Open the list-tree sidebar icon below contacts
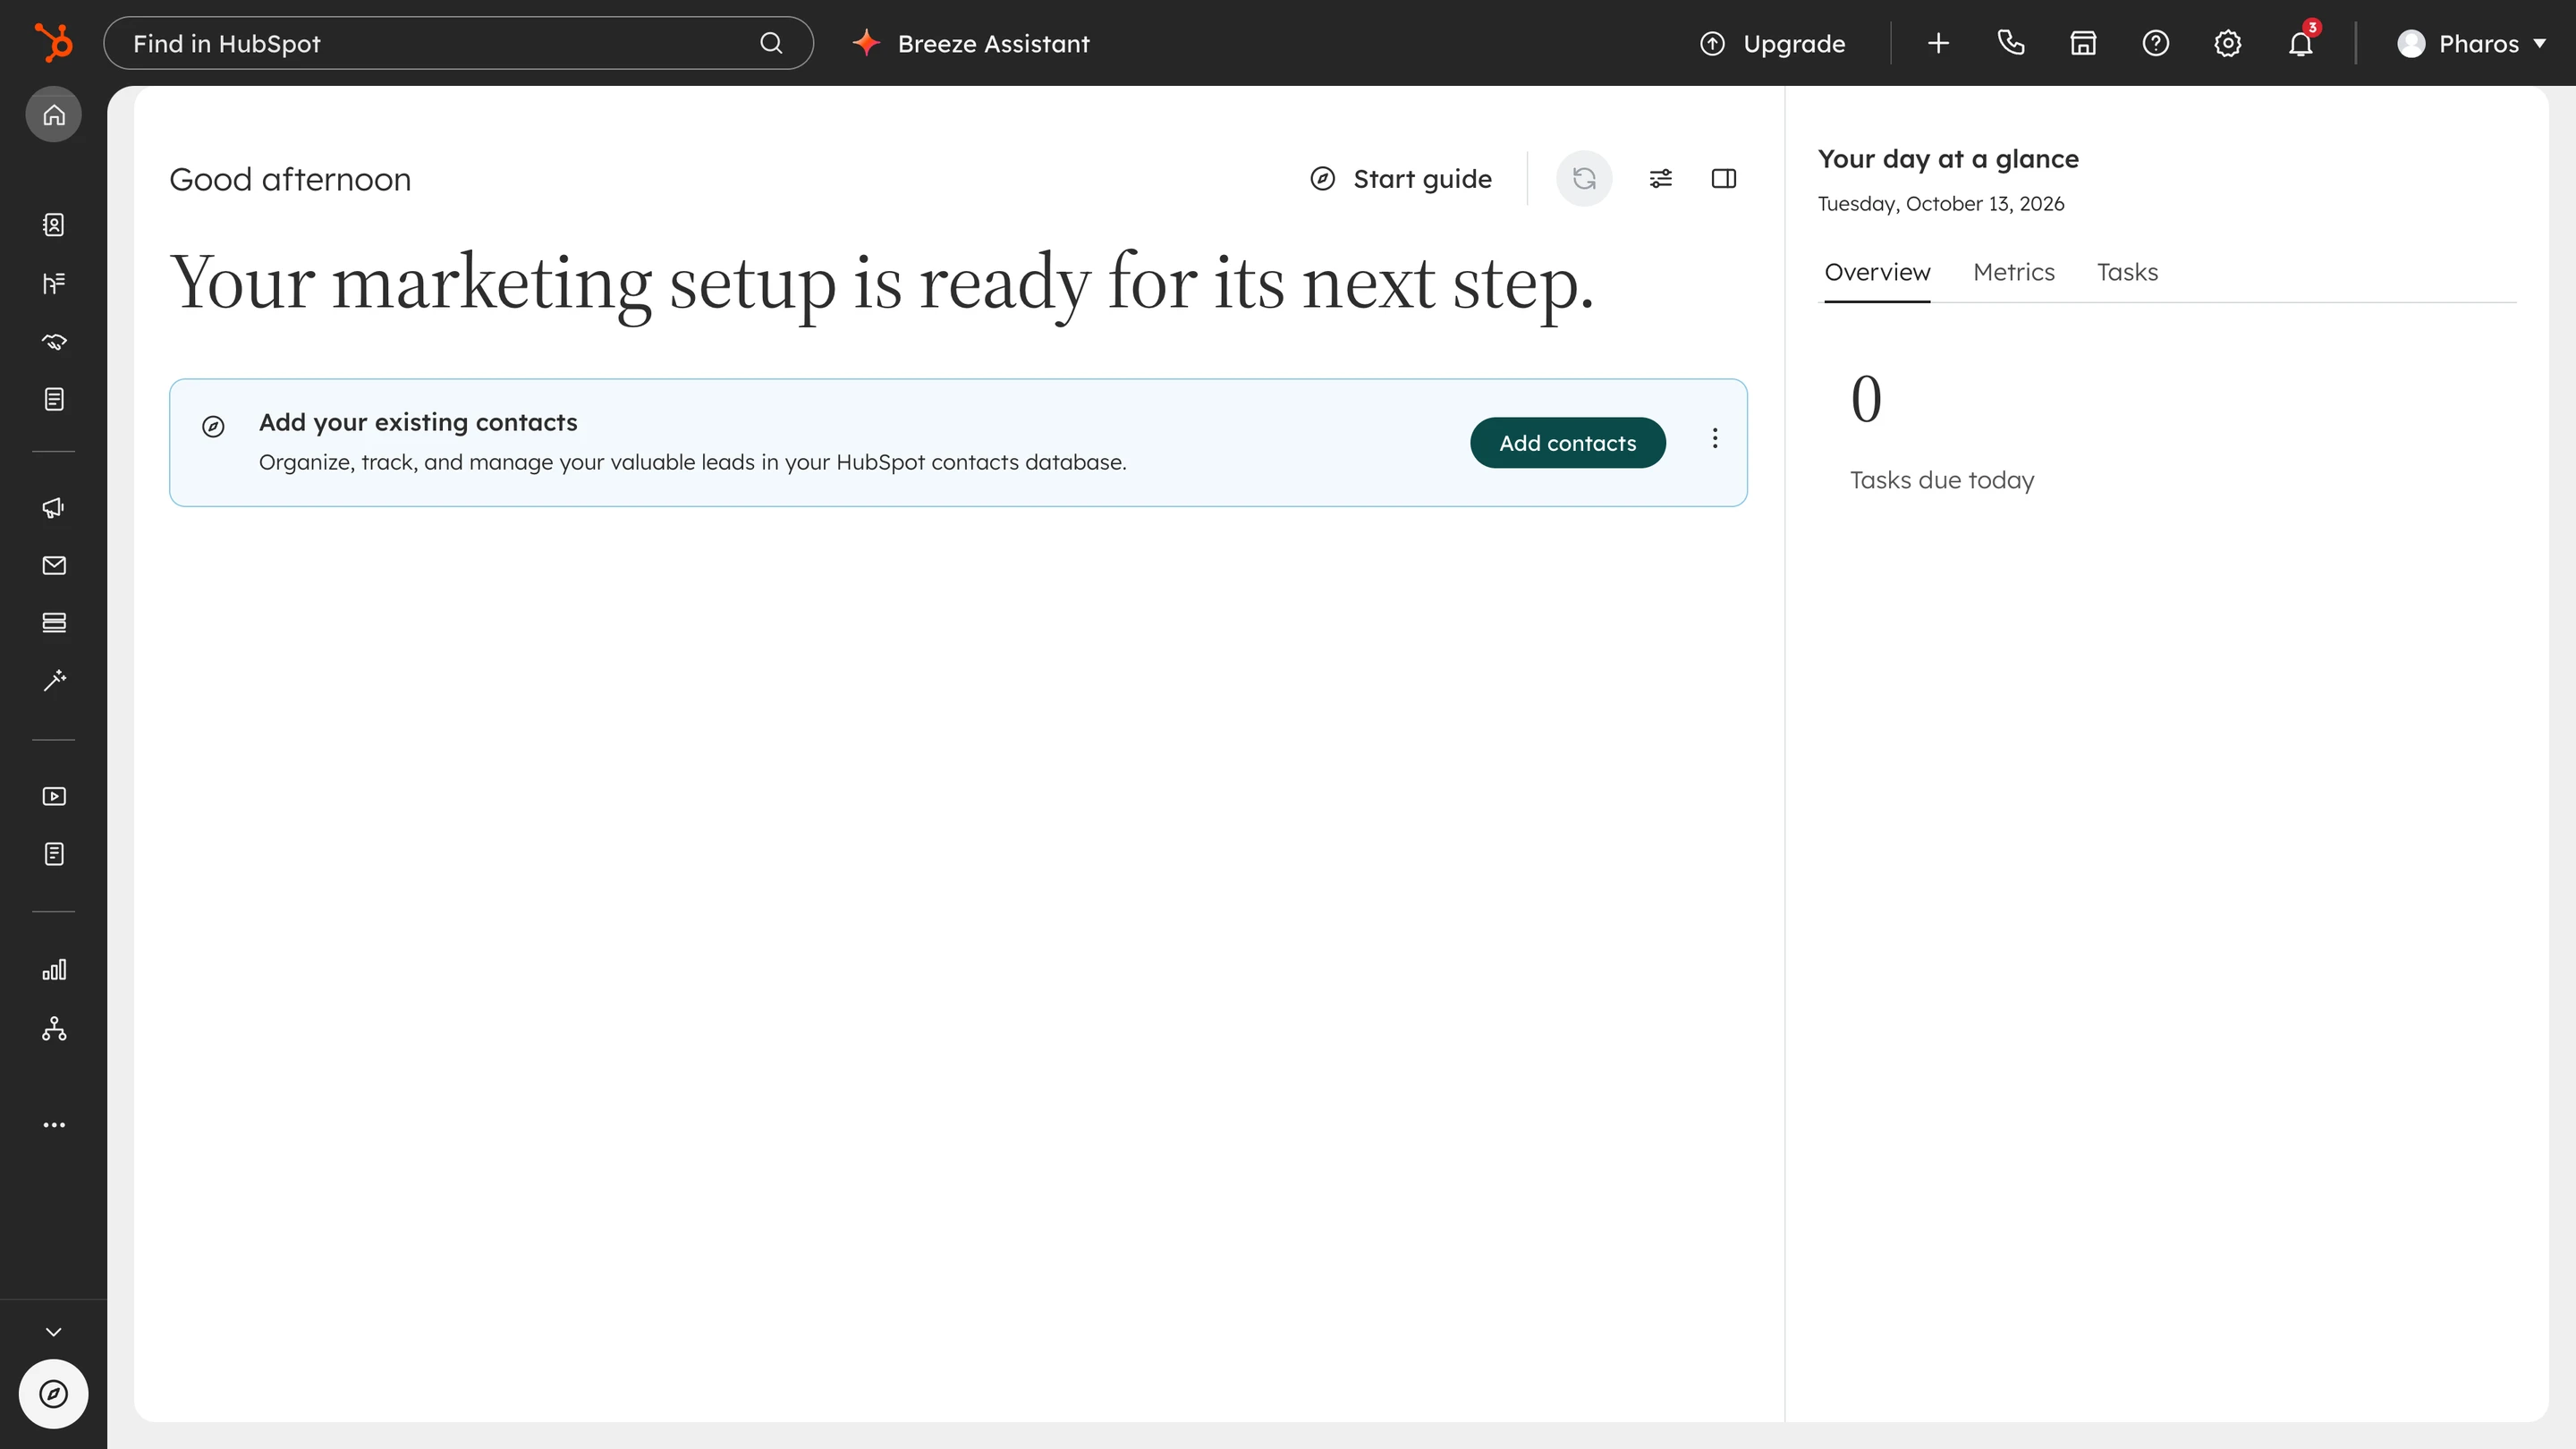2576x1449 pixels. (x=54, y=283)
